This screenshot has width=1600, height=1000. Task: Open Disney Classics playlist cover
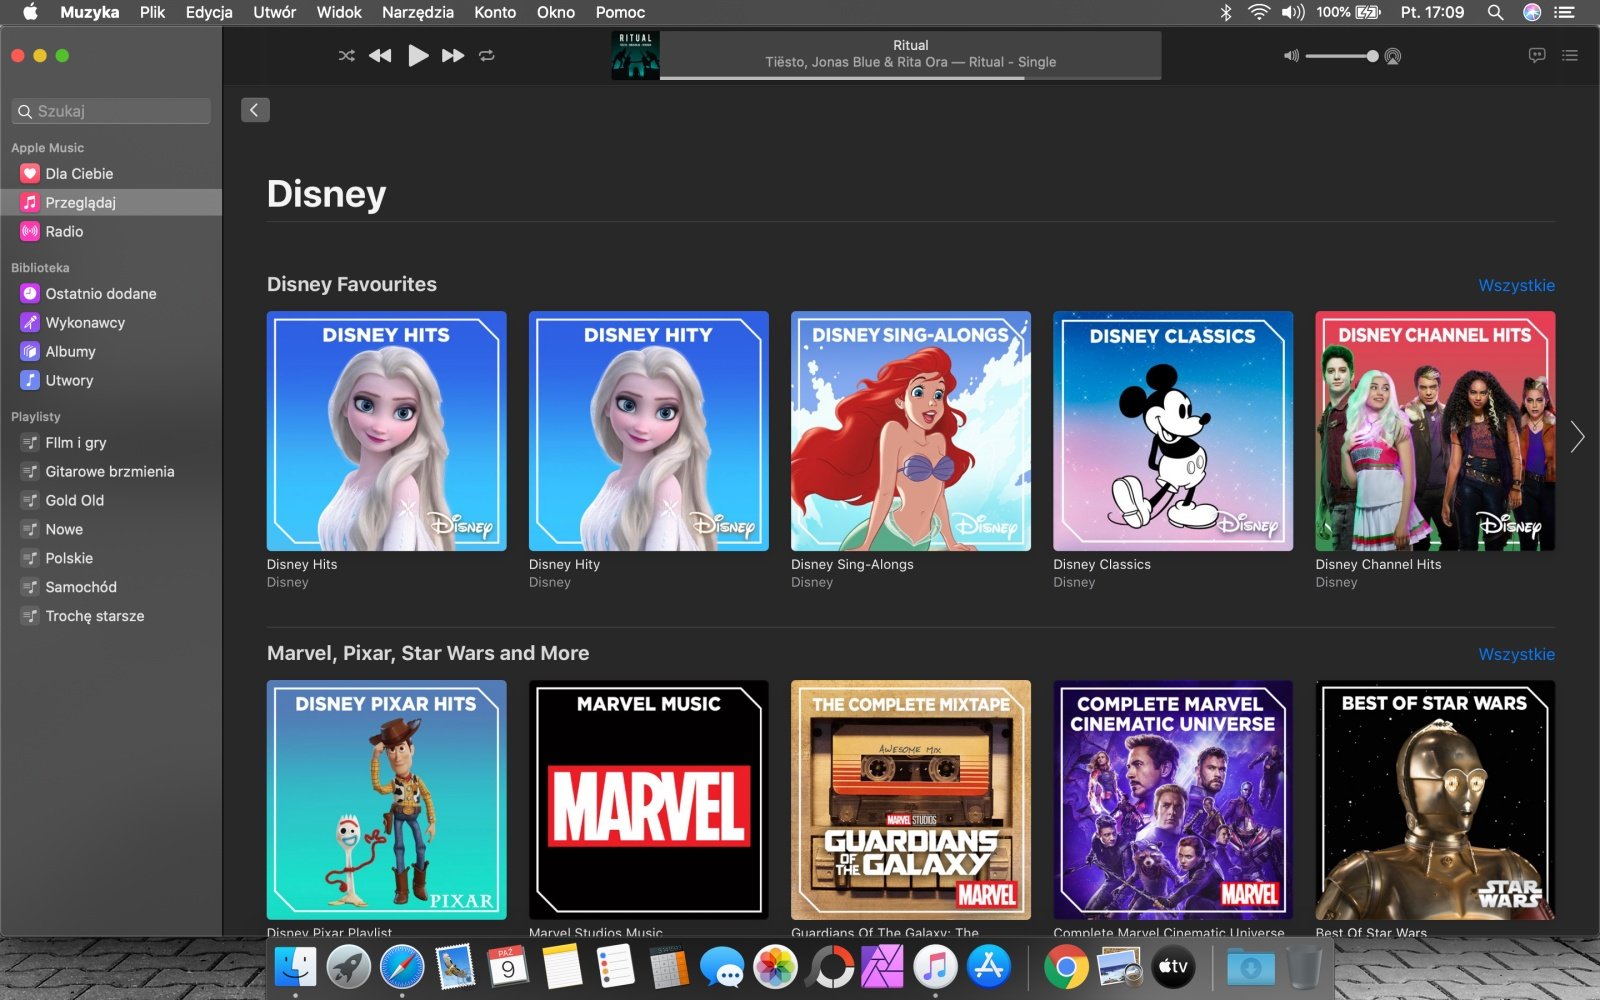point(1173,431)
